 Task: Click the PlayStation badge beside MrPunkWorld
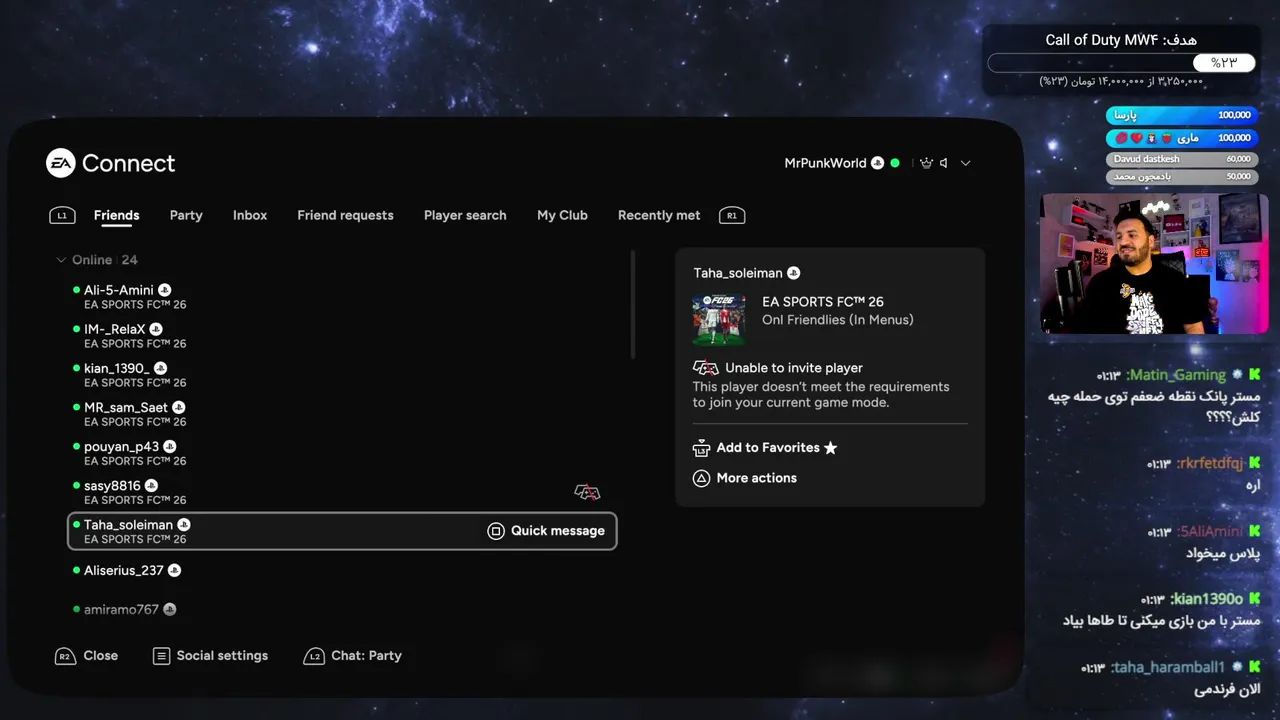[877, 163]
